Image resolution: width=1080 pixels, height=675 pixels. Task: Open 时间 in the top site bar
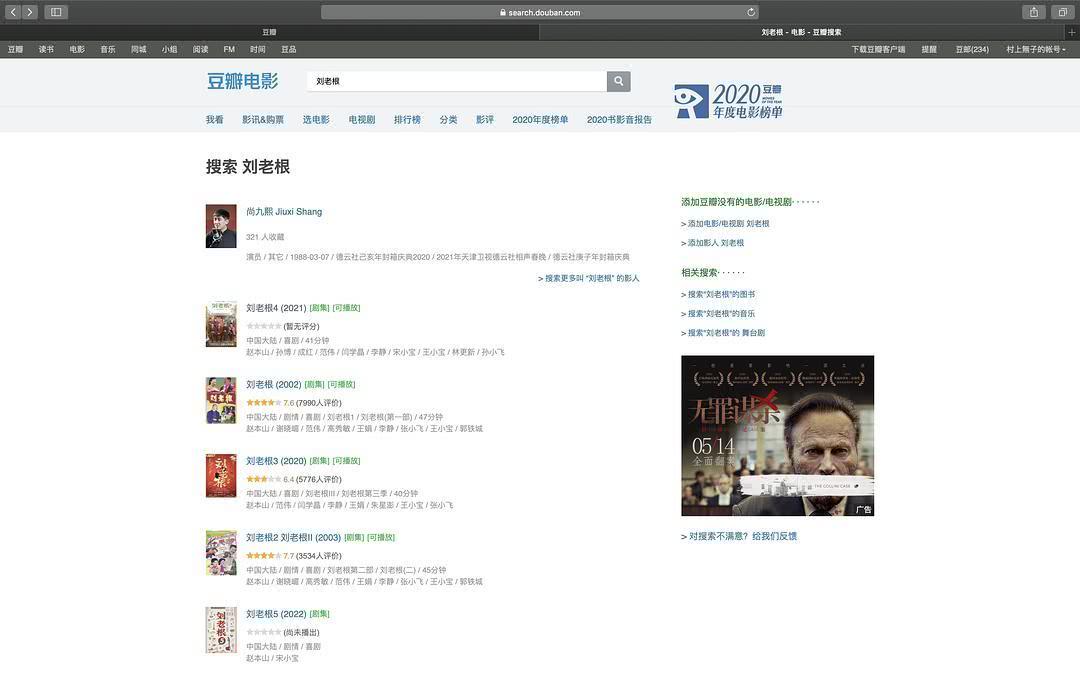(258, 49)
